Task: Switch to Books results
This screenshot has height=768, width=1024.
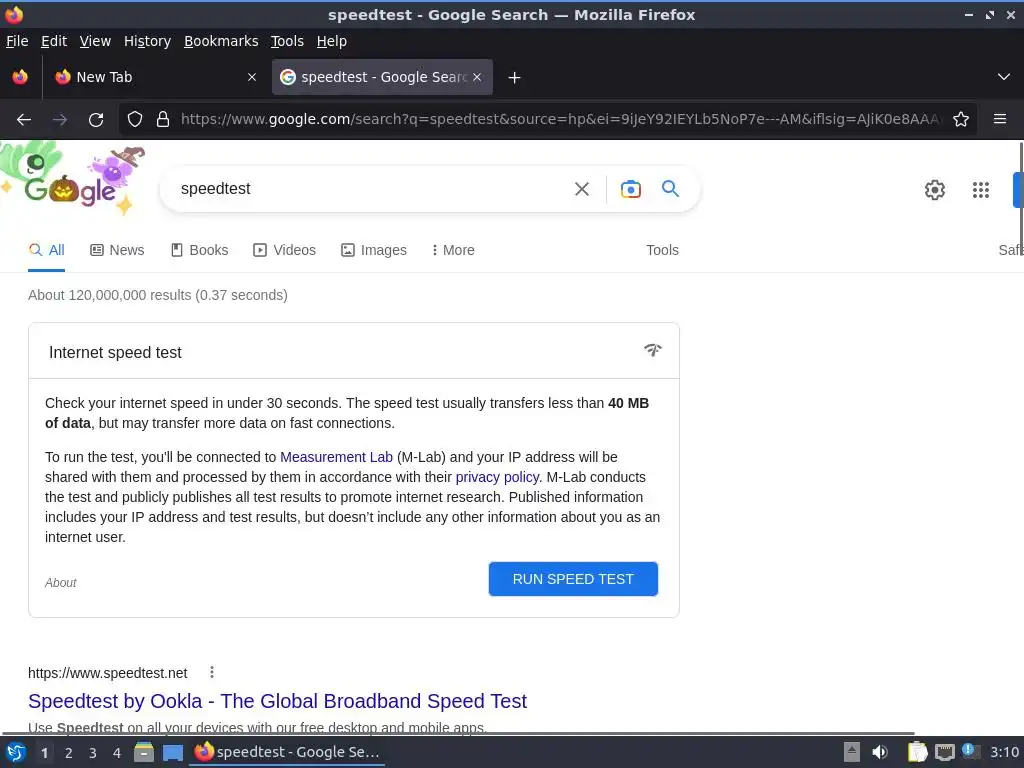Action: click(200, 250)
